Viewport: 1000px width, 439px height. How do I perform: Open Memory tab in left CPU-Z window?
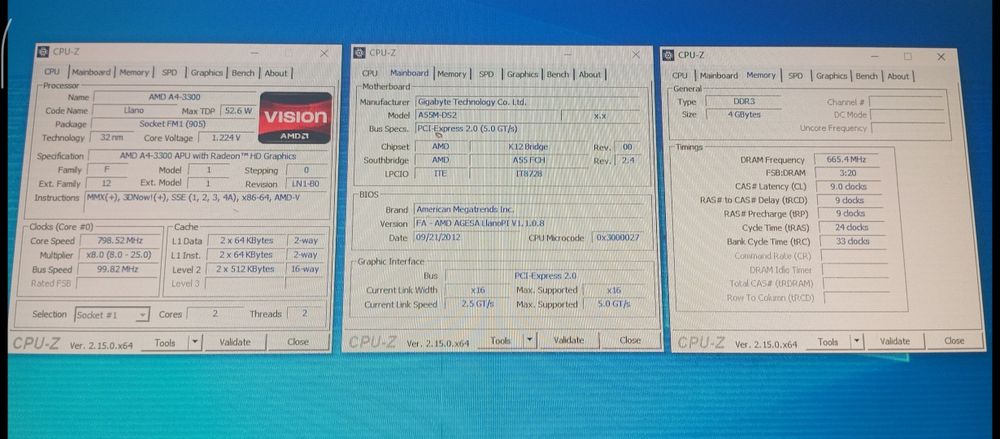click(x=134, y=73)
